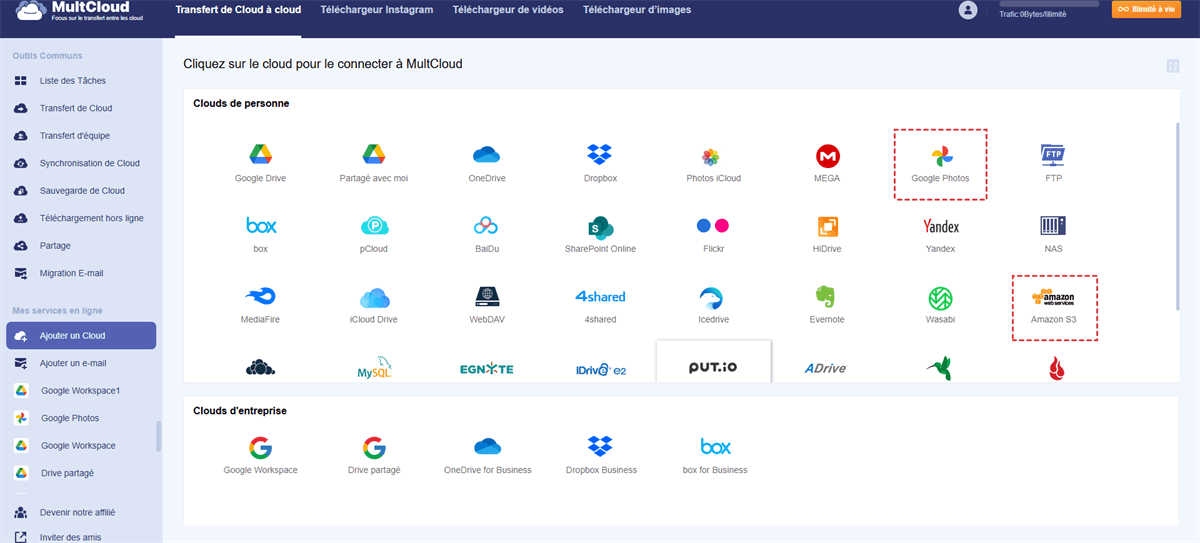This screenshot has width=1200, height=543.
Task: Toggle the grid layout view icon
Action: [1173, 66]
